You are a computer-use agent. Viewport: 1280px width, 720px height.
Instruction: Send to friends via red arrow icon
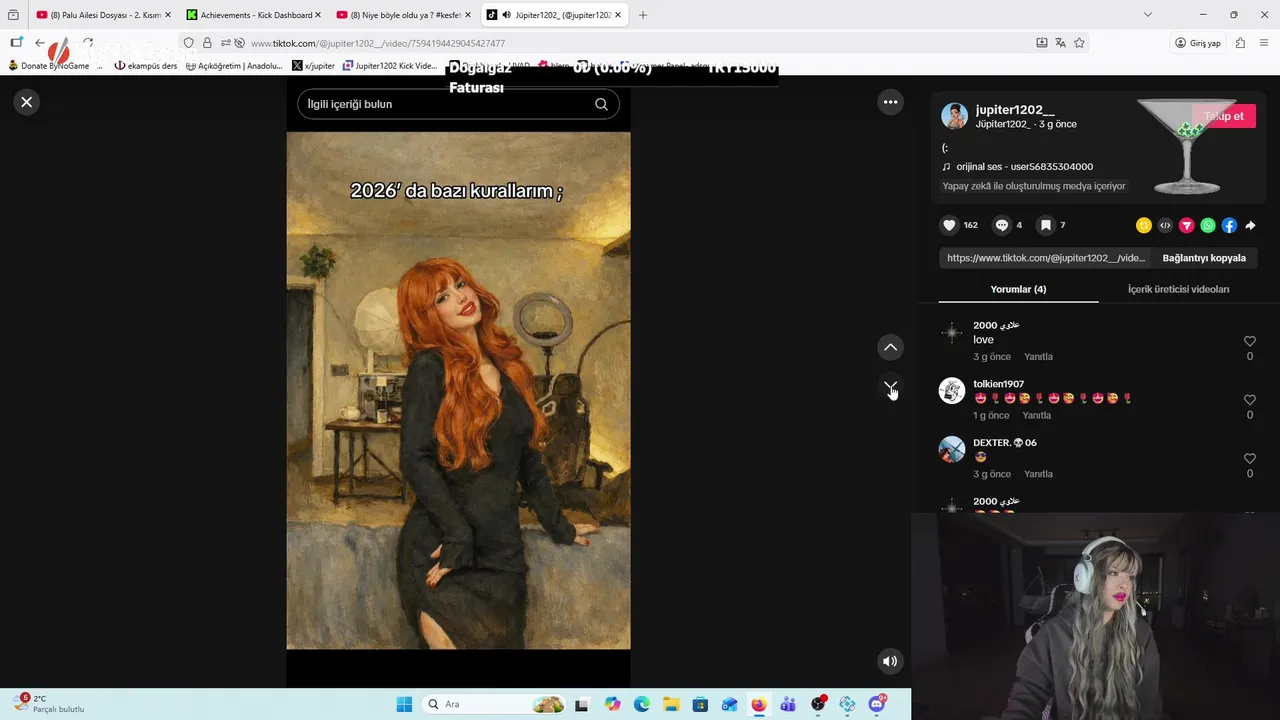point(1186,225)
